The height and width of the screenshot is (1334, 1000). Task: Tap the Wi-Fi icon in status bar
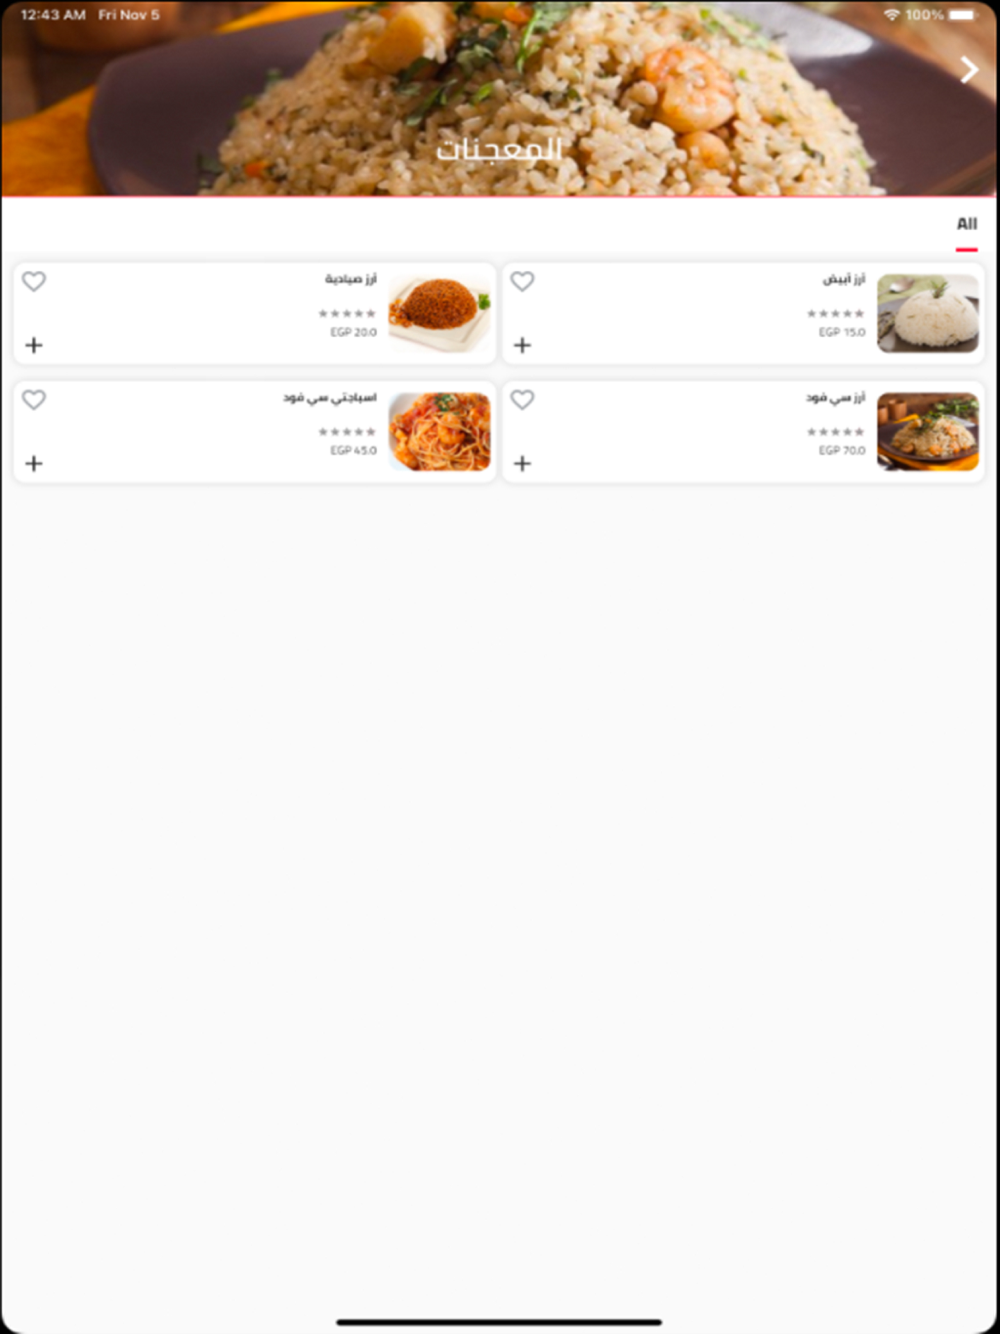(x=891, y=15)
